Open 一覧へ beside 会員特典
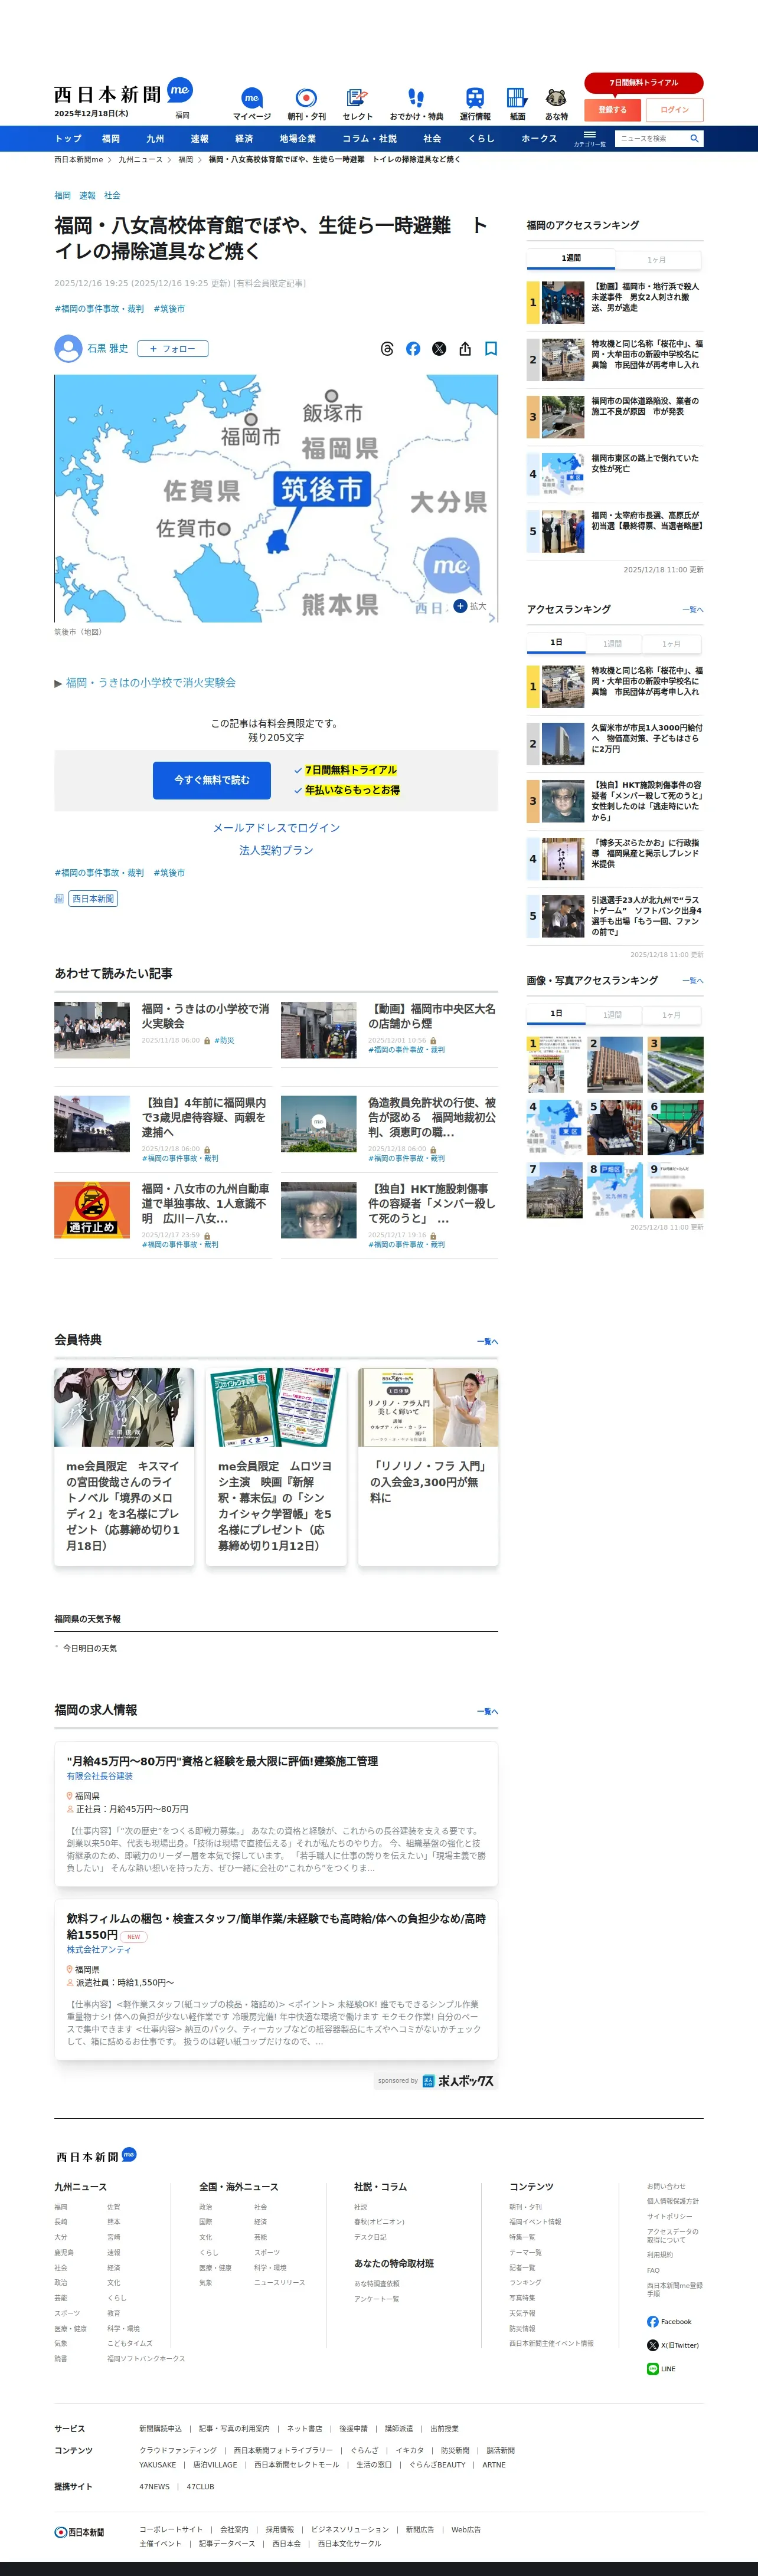Screen dimensions: 758x2576 (x=487, y=1342)
